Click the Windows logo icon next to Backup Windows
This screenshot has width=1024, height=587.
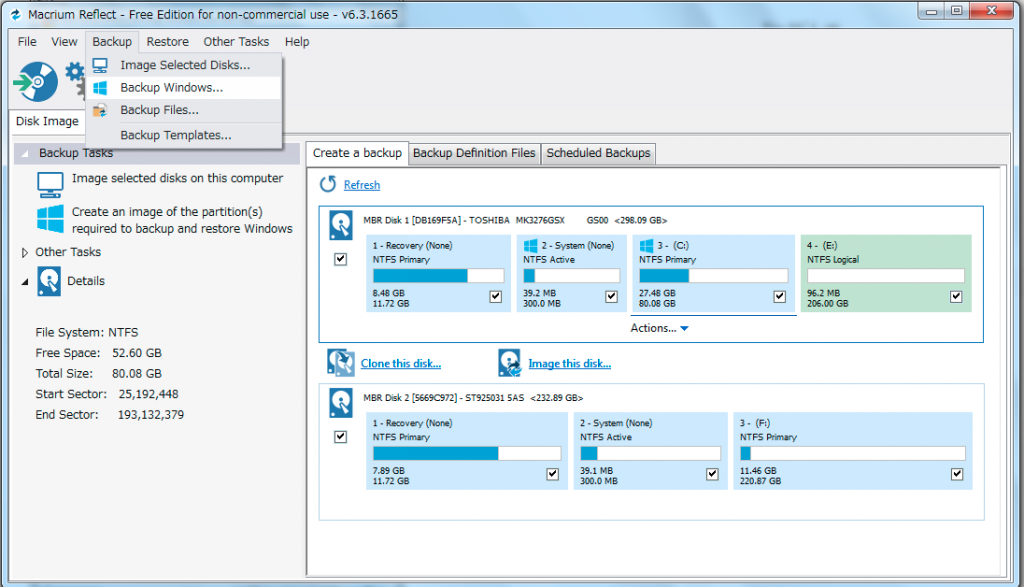[x=100, y=87]
